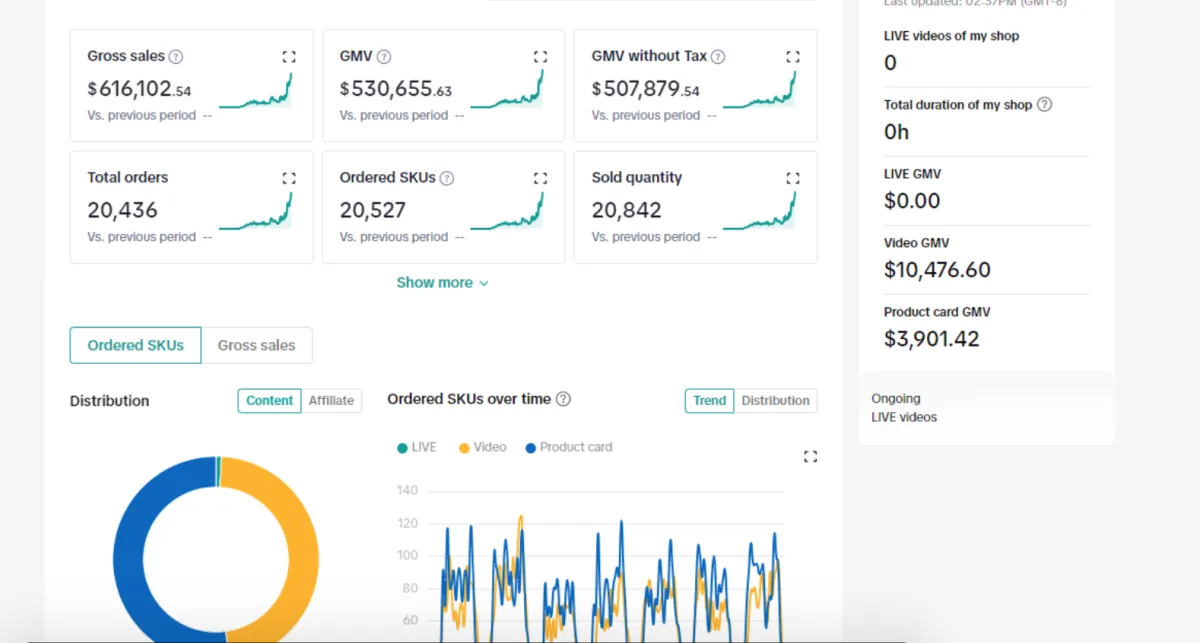
Task: Select Content distribution toggle
Action: click(x=269, y=400)
